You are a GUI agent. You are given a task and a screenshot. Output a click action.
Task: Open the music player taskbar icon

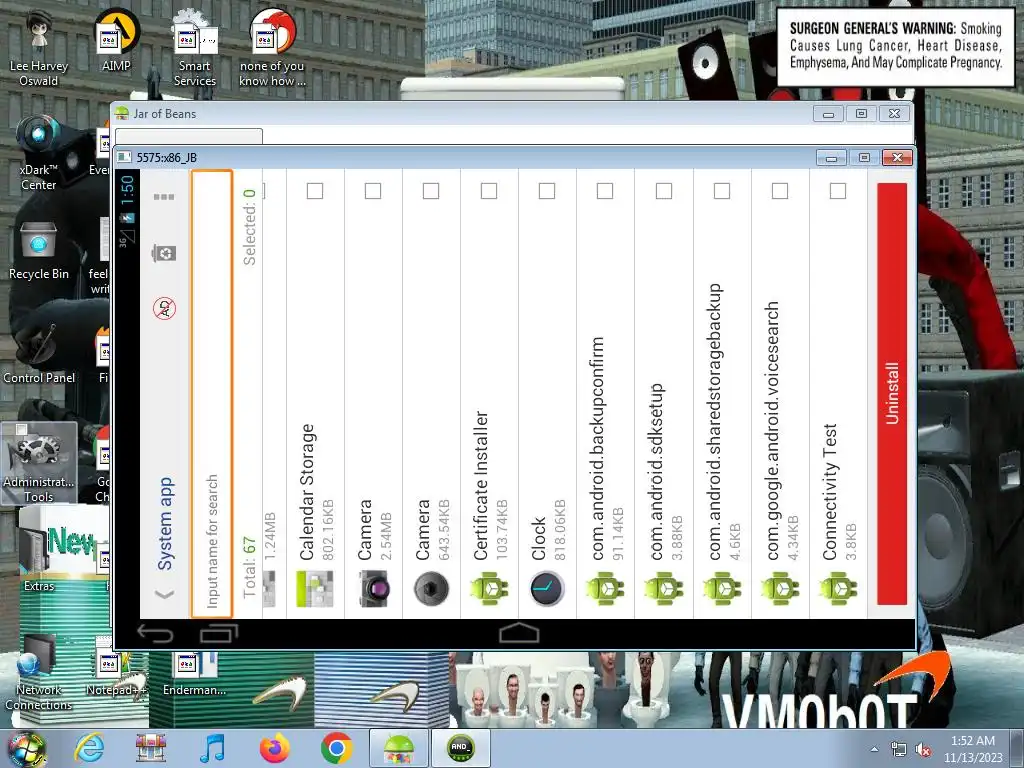point(213,748)
